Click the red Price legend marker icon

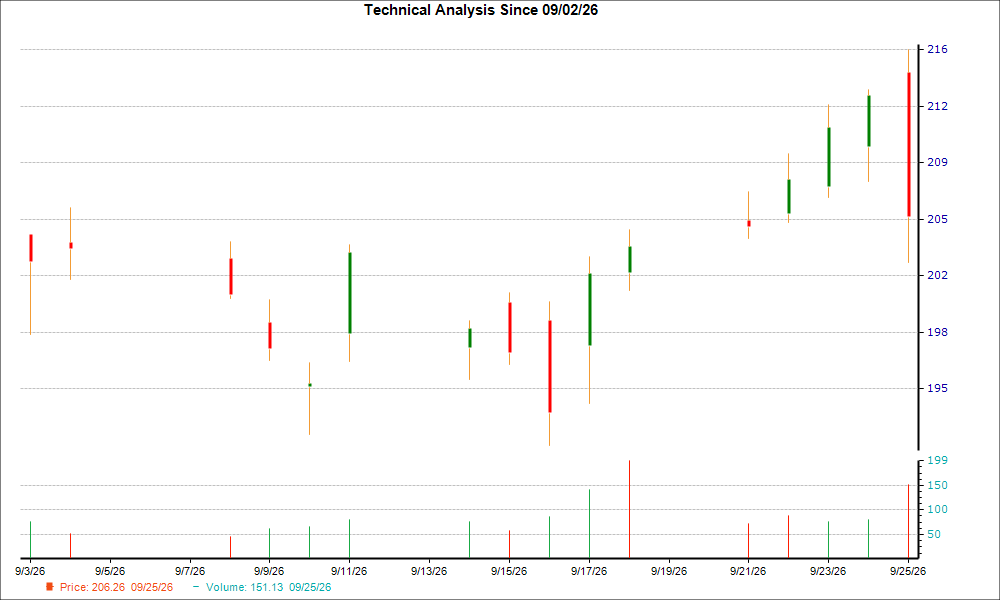click(x=49, y=587)
